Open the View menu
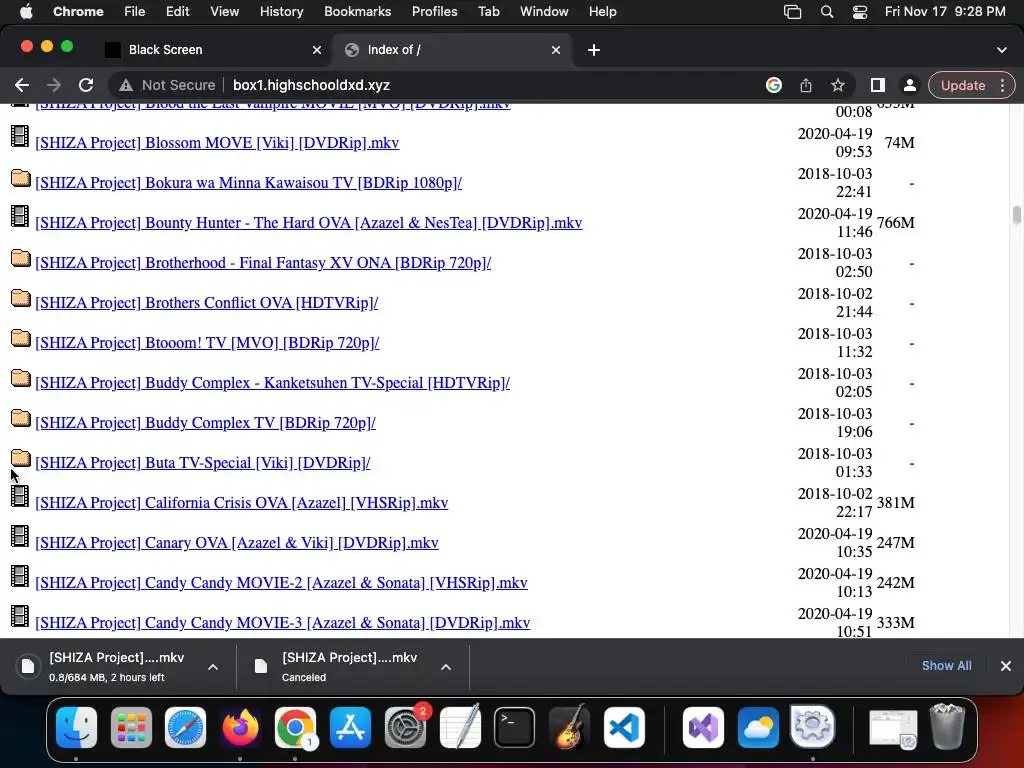Image resolution: width=1024 pixels, height=768 pixels. click(224, 11)
